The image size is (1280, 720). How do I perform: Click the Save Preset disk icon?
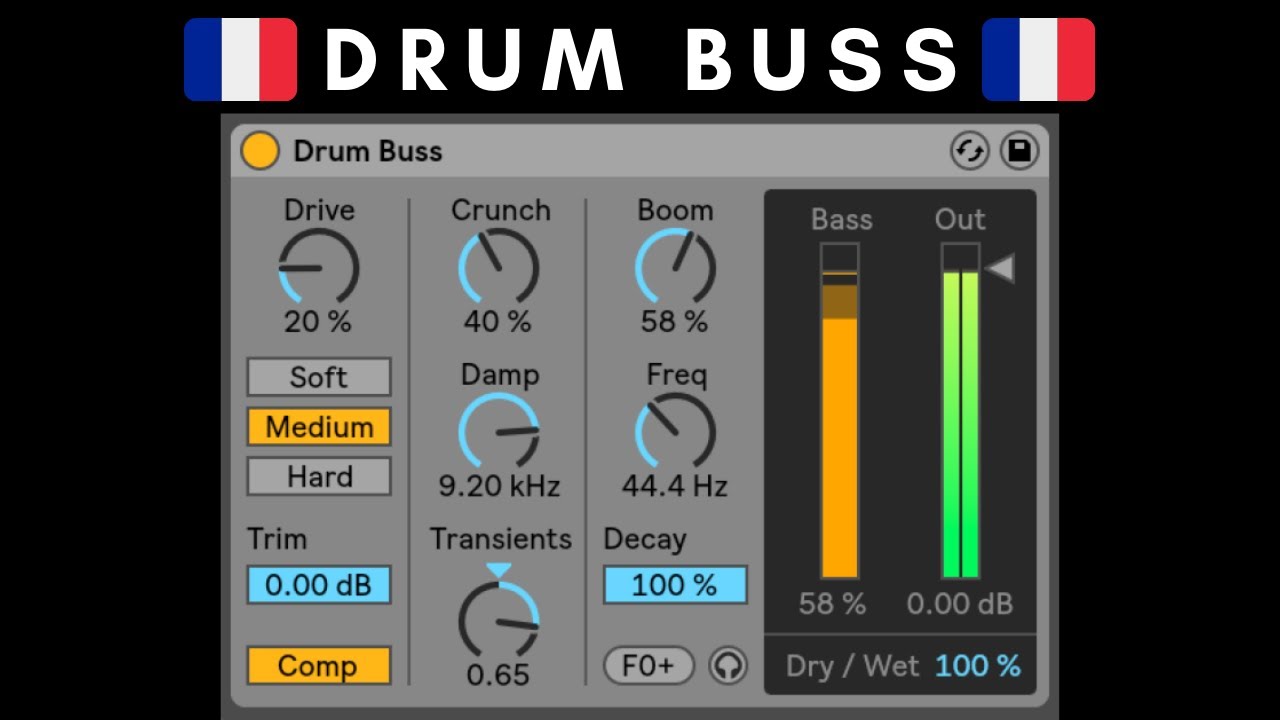[x=1019, y=152]
